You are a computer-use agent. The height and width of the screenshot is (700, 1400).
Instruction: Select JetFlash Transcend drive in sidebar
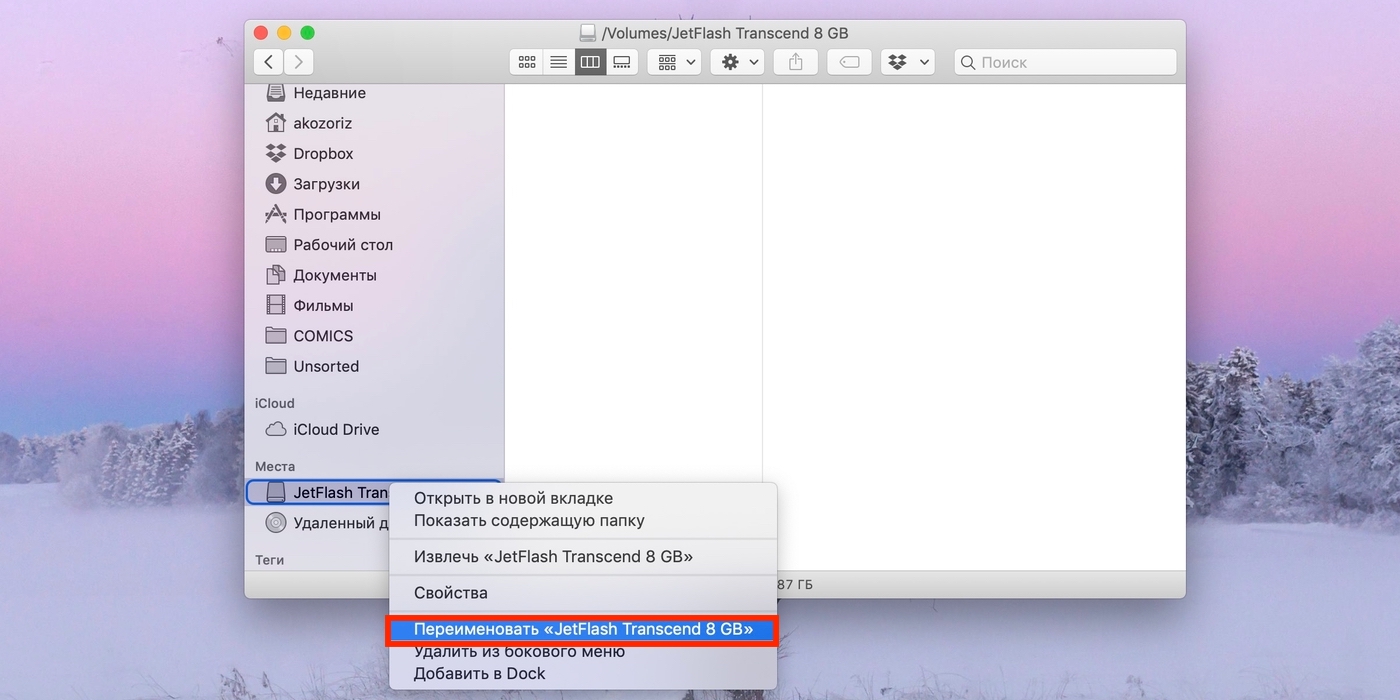(318, 492)
